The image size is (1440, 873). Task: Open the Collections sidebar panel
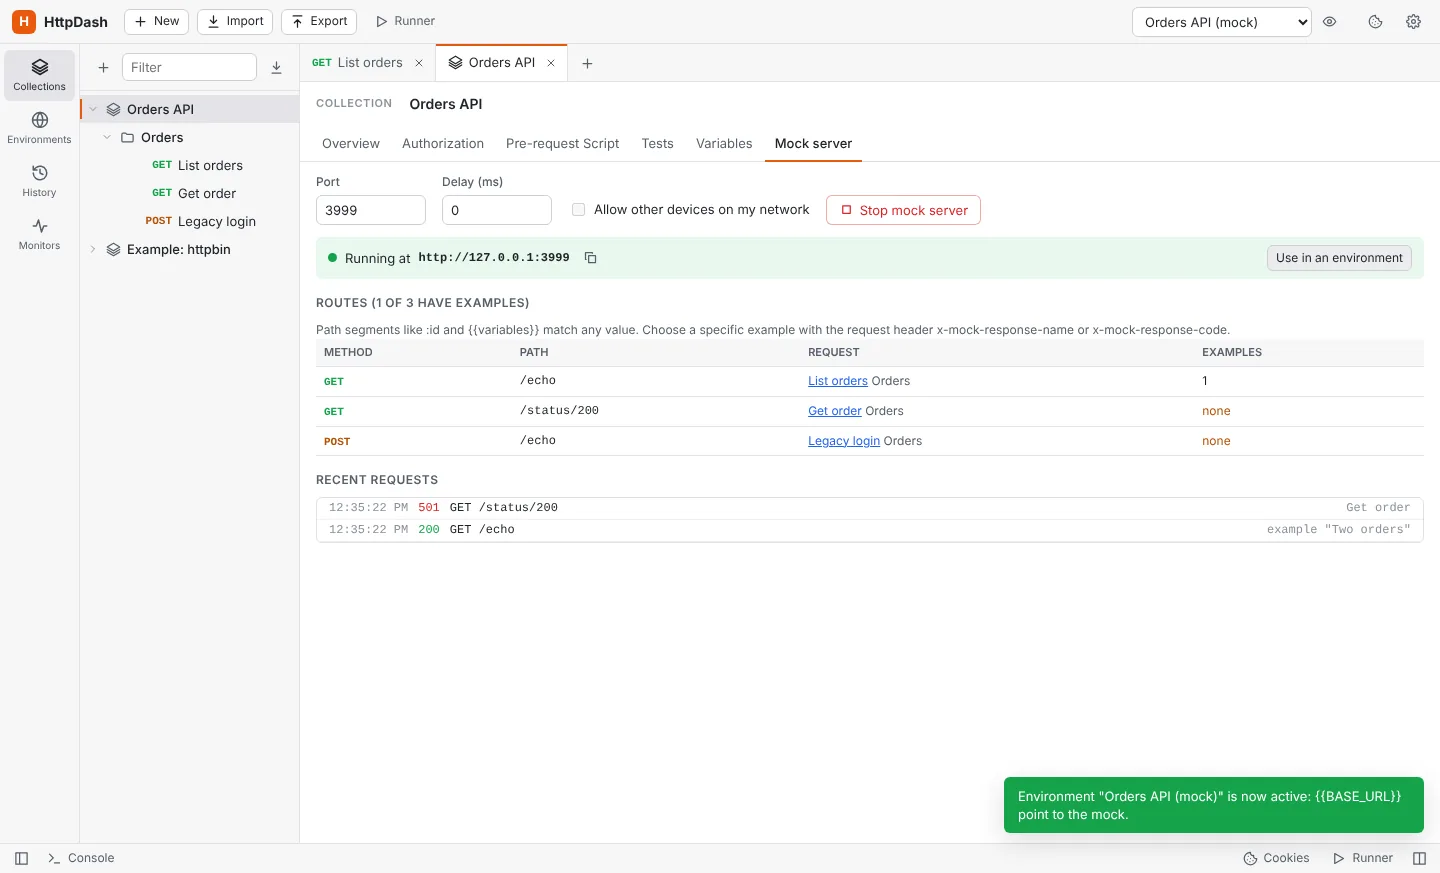tap(39, 75)
